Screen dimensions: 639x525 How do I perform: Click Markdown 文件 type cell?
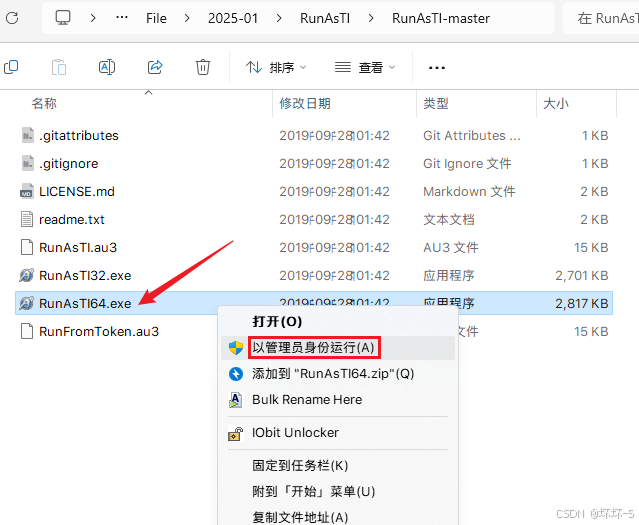[469, 192]
